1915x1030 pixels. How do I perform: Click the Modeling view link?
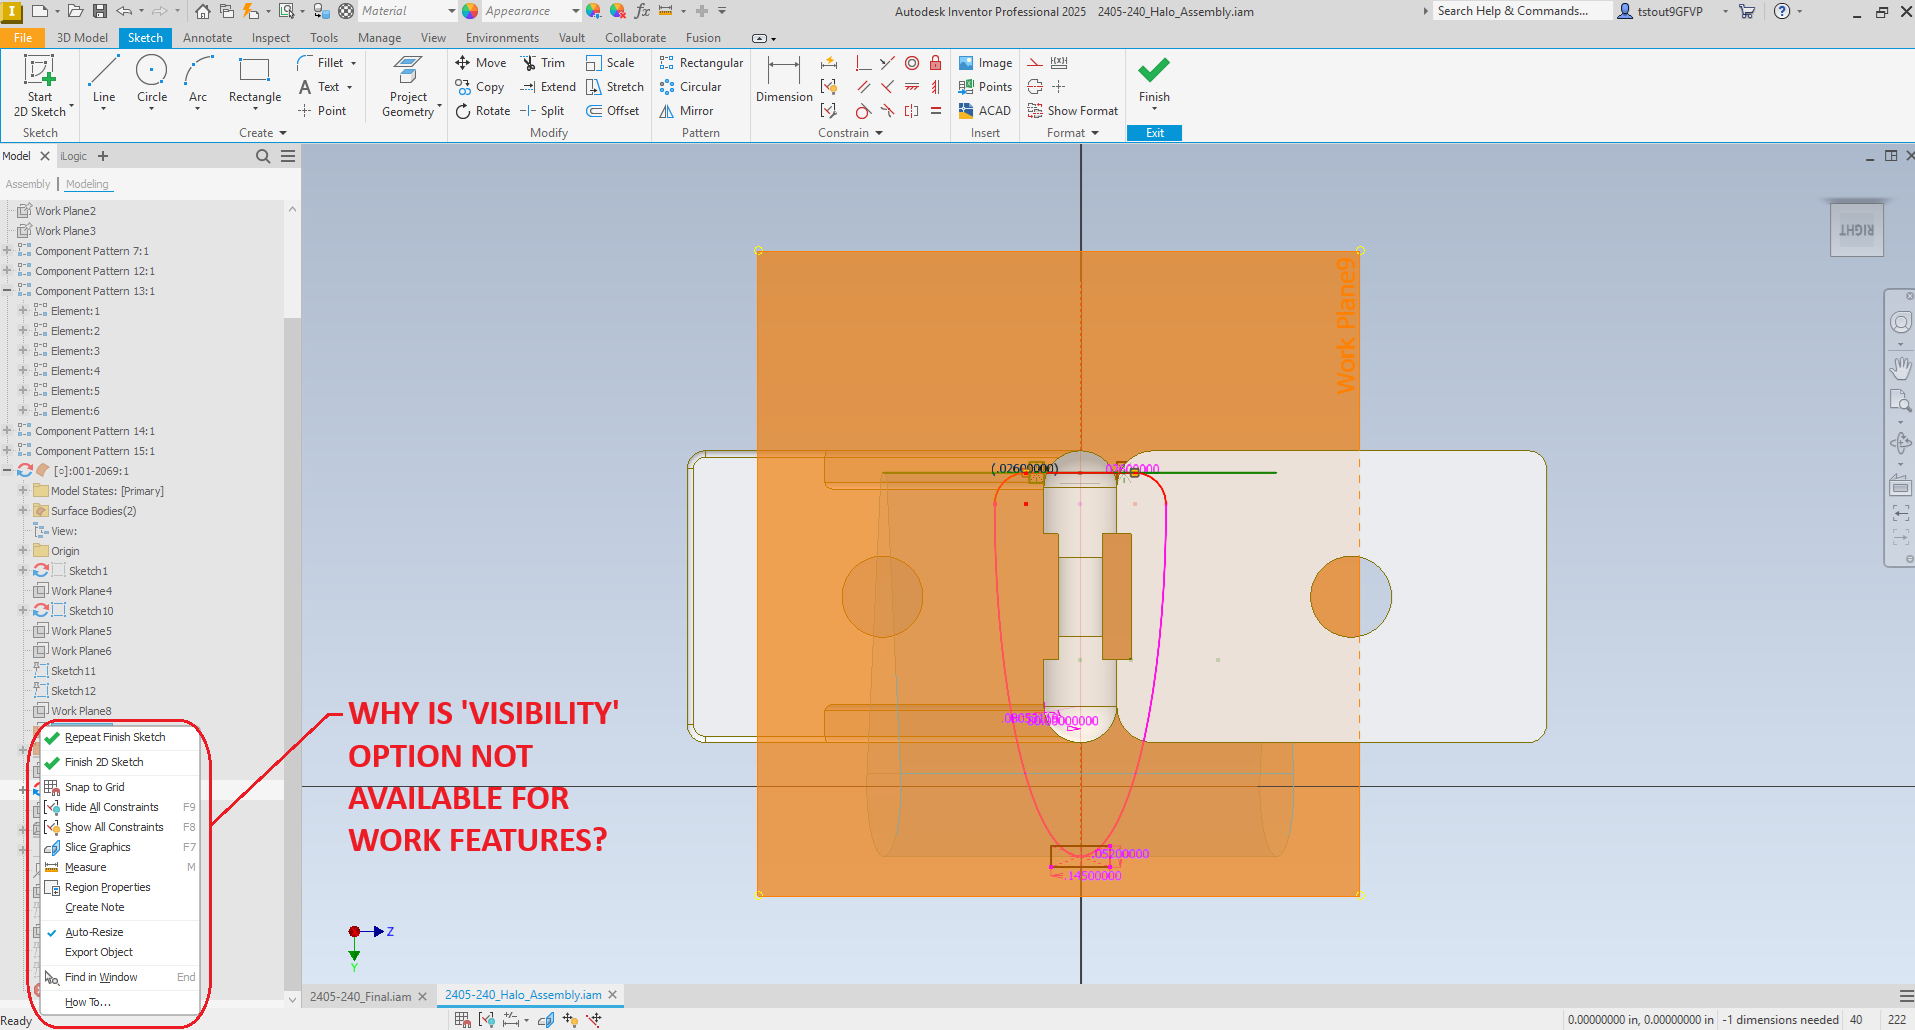click(87, 184)
